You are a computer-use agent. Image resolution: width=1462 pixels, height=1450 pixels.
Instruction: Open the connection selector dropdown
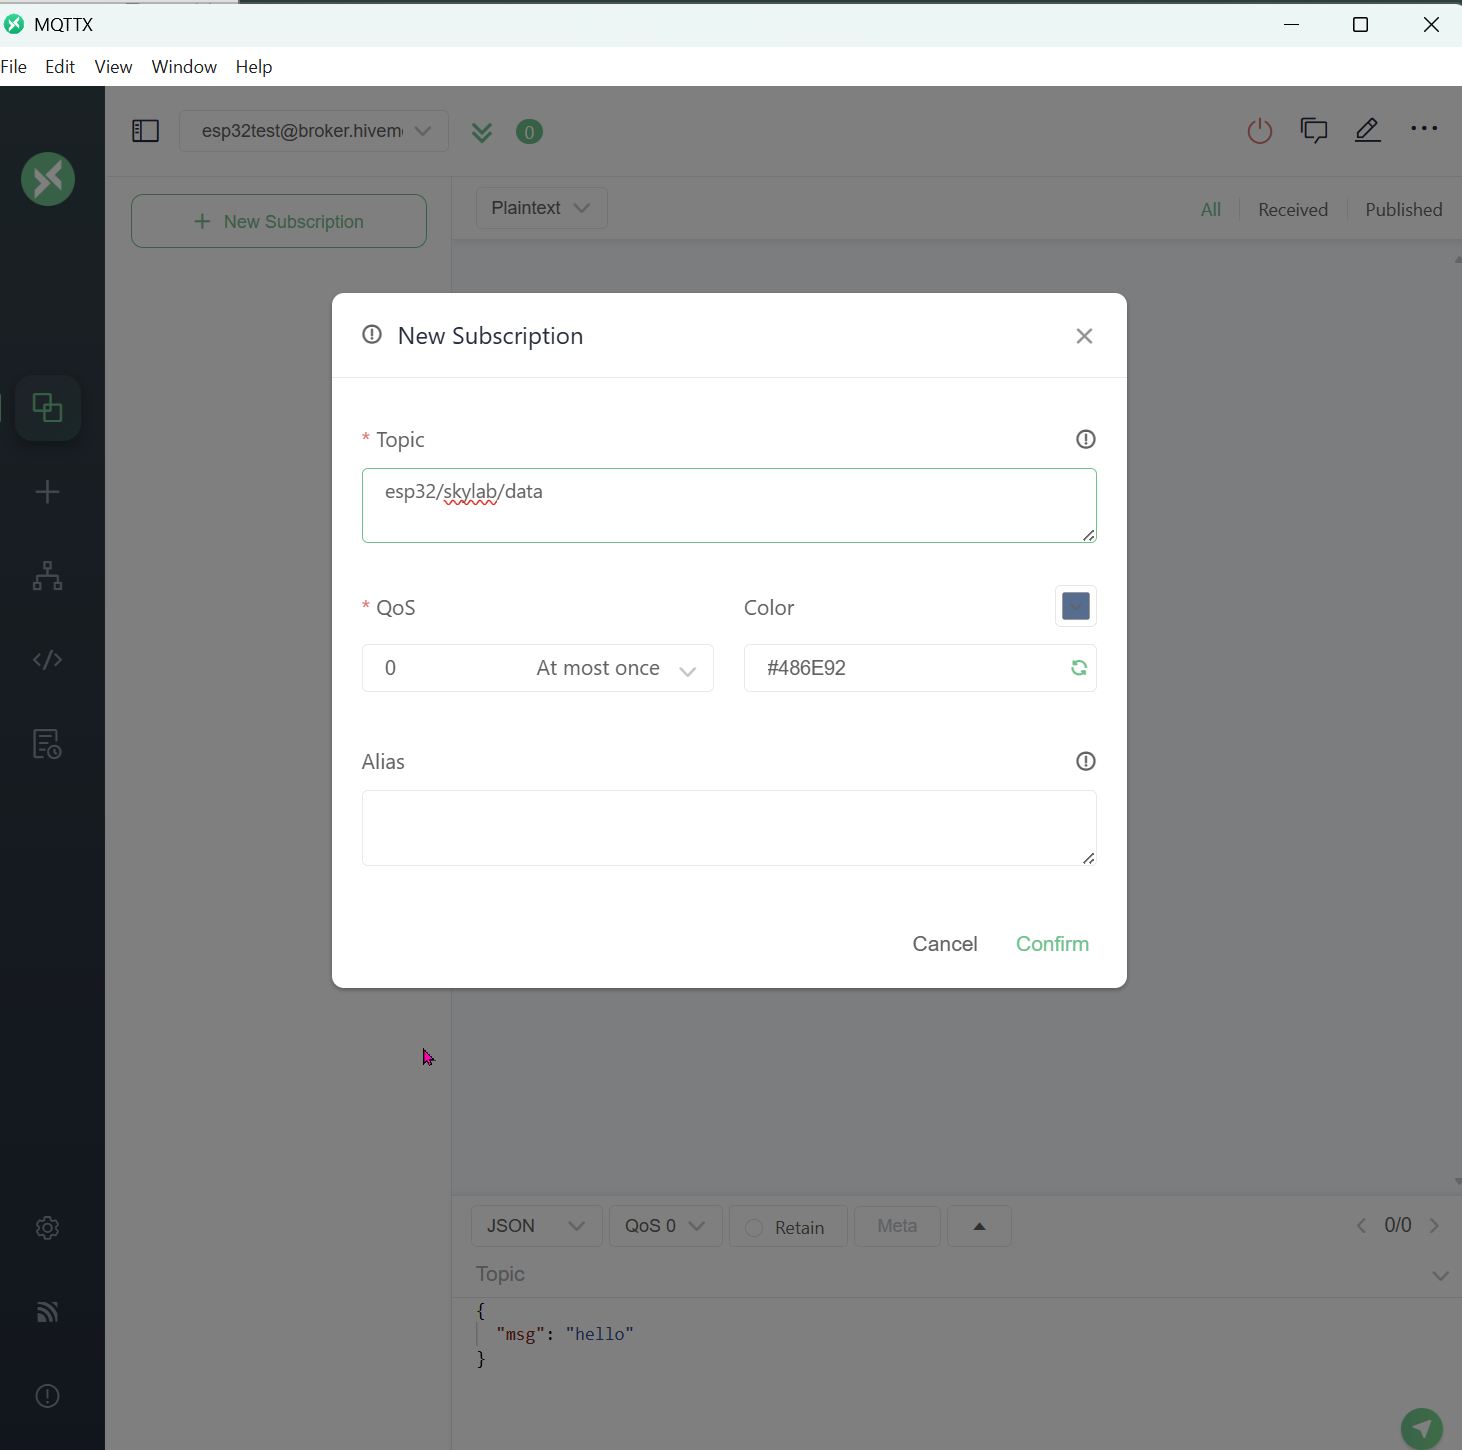(314, 131)
